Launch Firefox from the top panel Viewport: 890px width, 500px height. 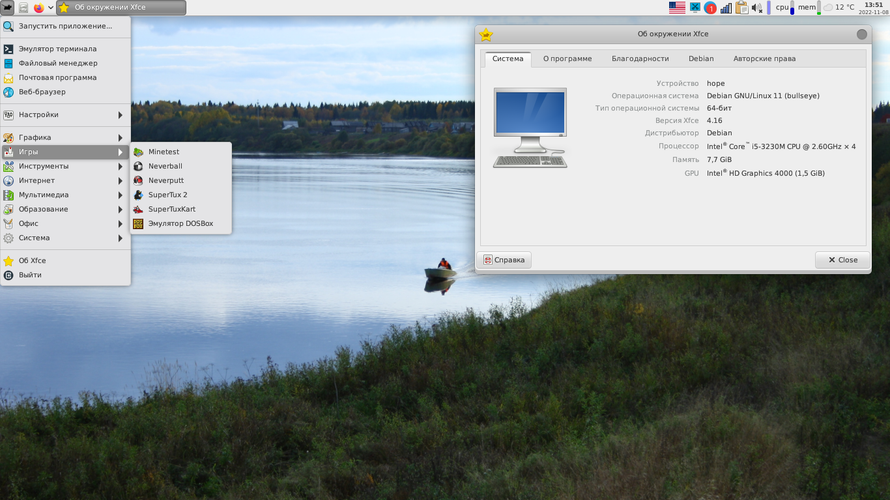(x=39, y=7)
